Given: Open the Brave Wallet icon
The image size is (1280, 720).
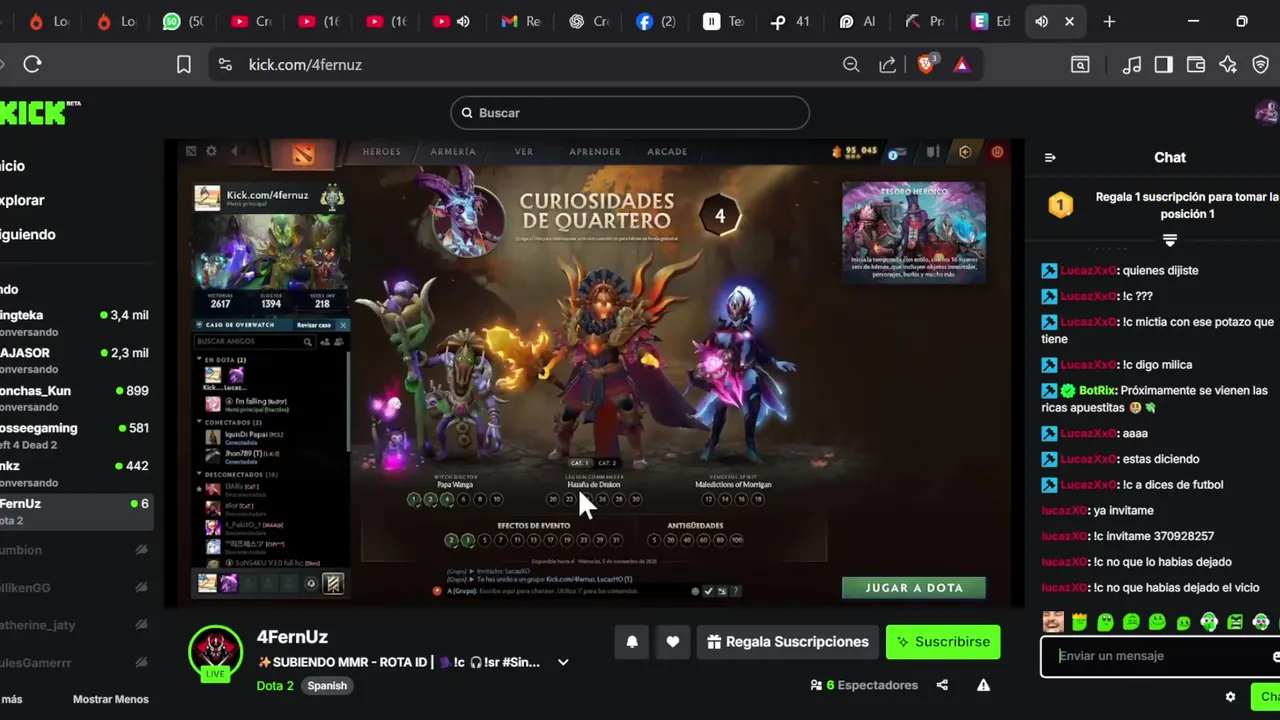Looking at the screenshot, I should pos(1196,64).
